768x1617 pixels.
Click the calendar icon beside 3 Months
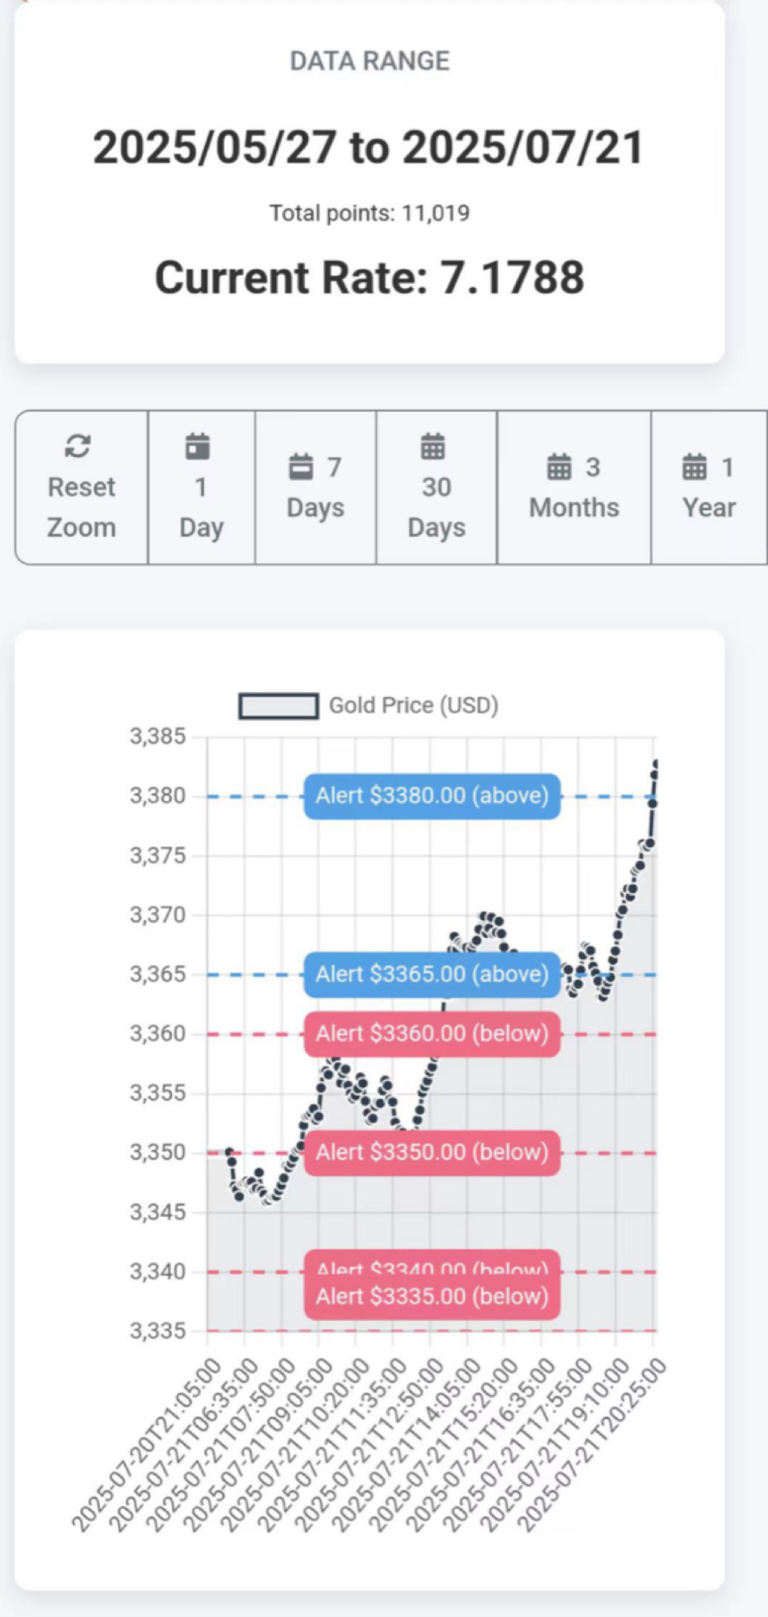559,467
